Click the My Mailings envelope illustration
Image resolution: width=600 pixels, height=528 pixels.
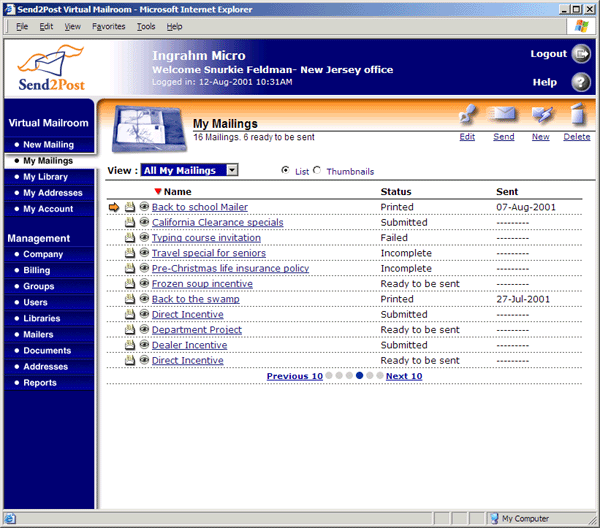click(x=148, y=129)
